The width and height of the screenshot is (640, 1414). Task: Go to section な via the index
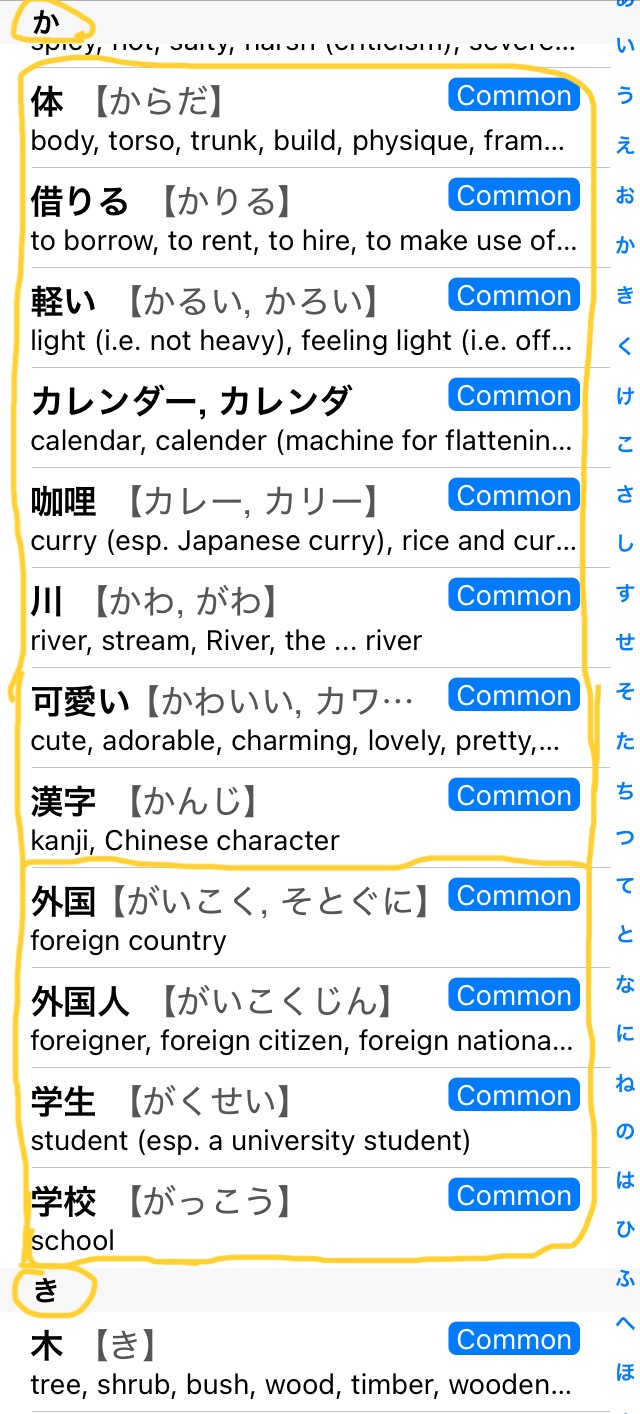pyautogui.click(x=625, y=985)
